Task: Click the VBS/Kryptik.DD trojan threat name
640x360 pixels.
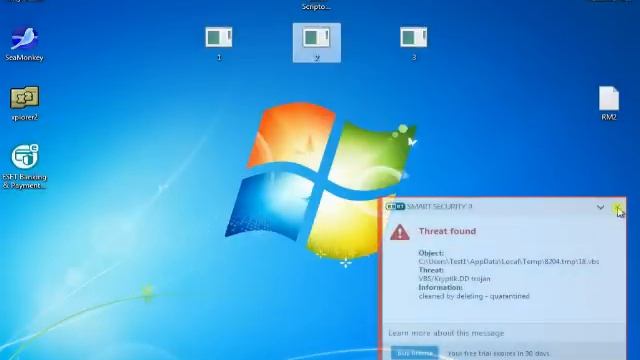Action: pyautogui.click(x=454, y=279)
